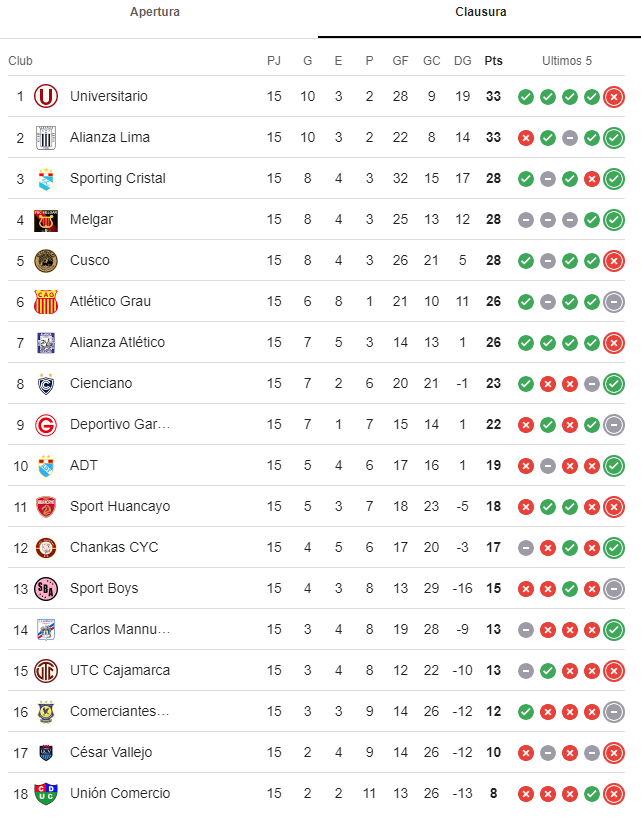
Task: Click the Cusco team badge
Action: click(46, 261)
